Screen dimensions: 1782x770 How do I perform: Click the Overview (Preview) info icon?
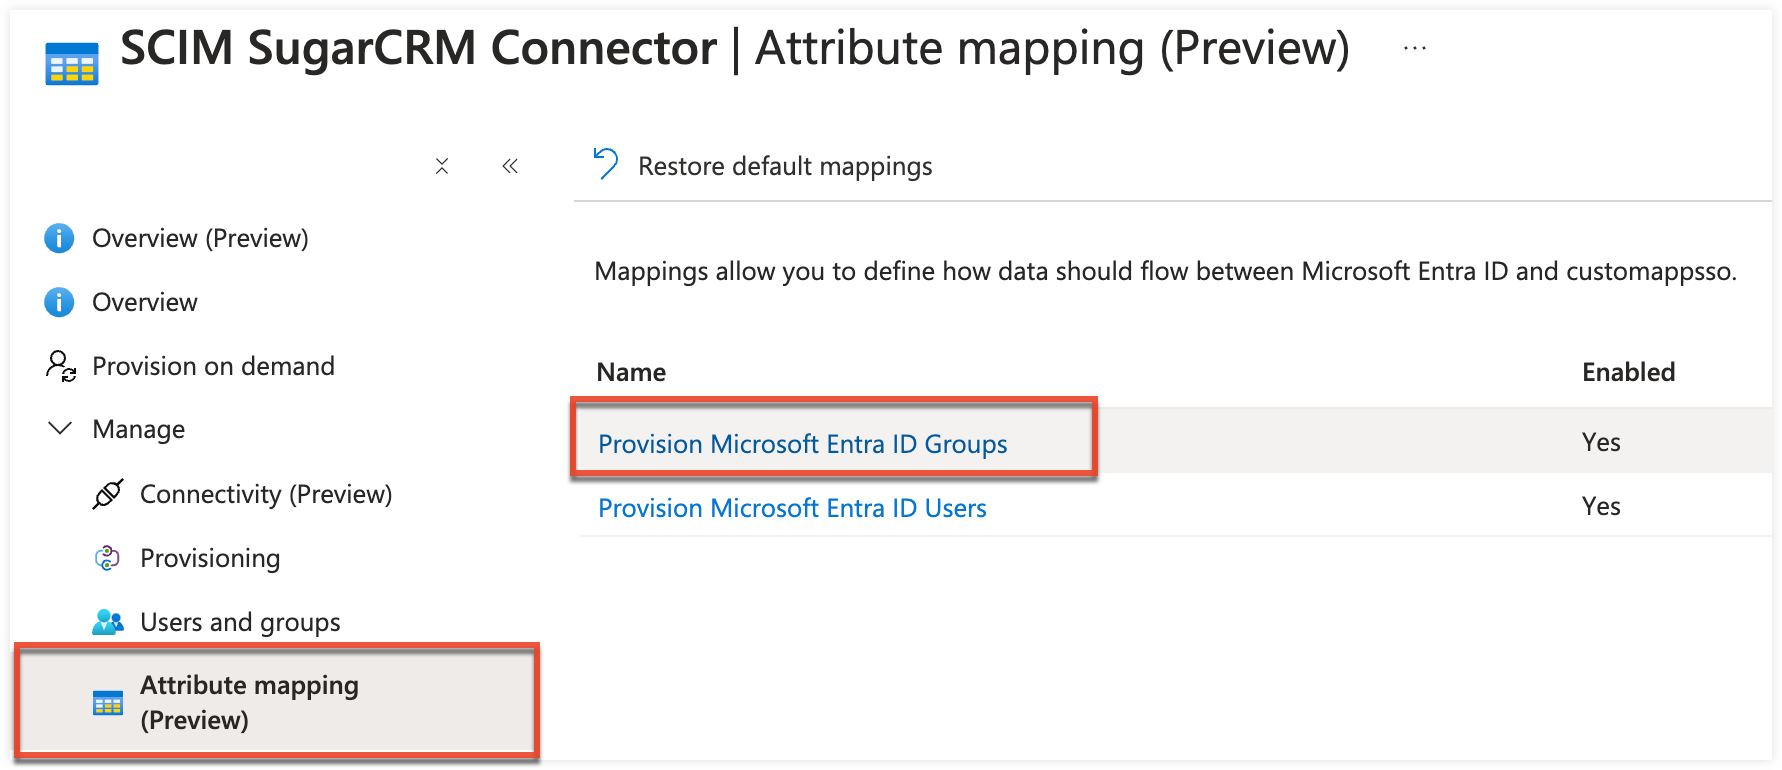(59, 238)
